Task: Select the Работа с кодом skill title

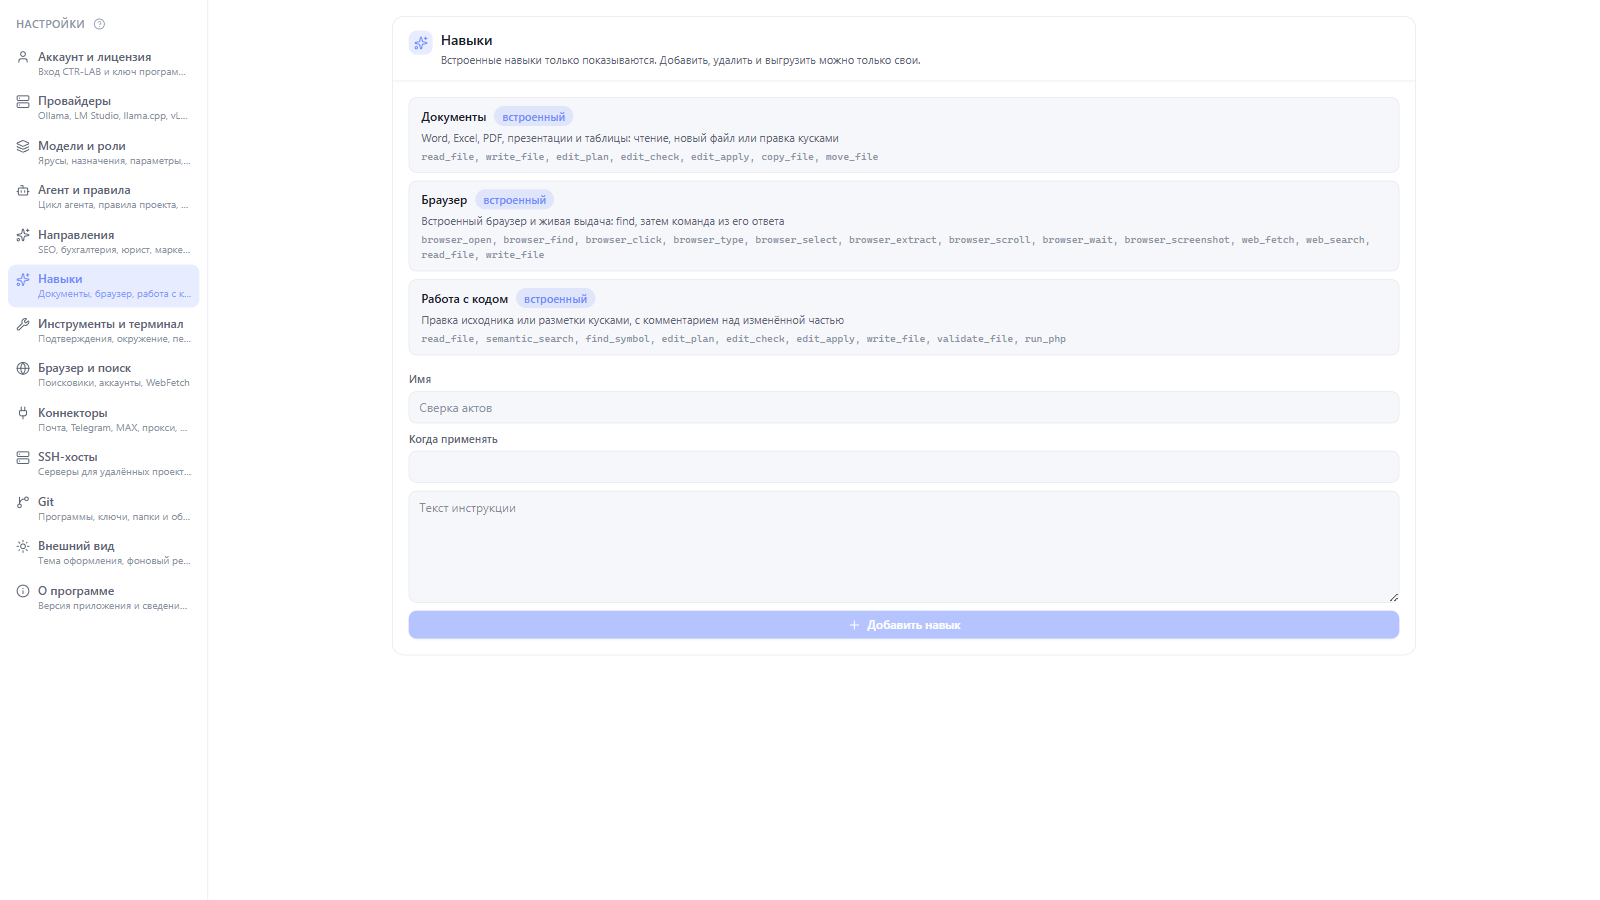Action: (x=464, y=299)
